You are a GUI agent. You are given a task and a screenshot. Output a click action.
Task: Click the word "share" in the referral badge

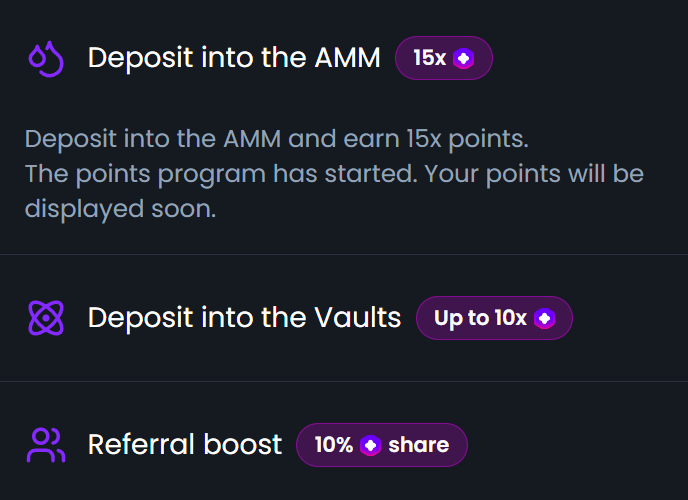coord(419,445)
